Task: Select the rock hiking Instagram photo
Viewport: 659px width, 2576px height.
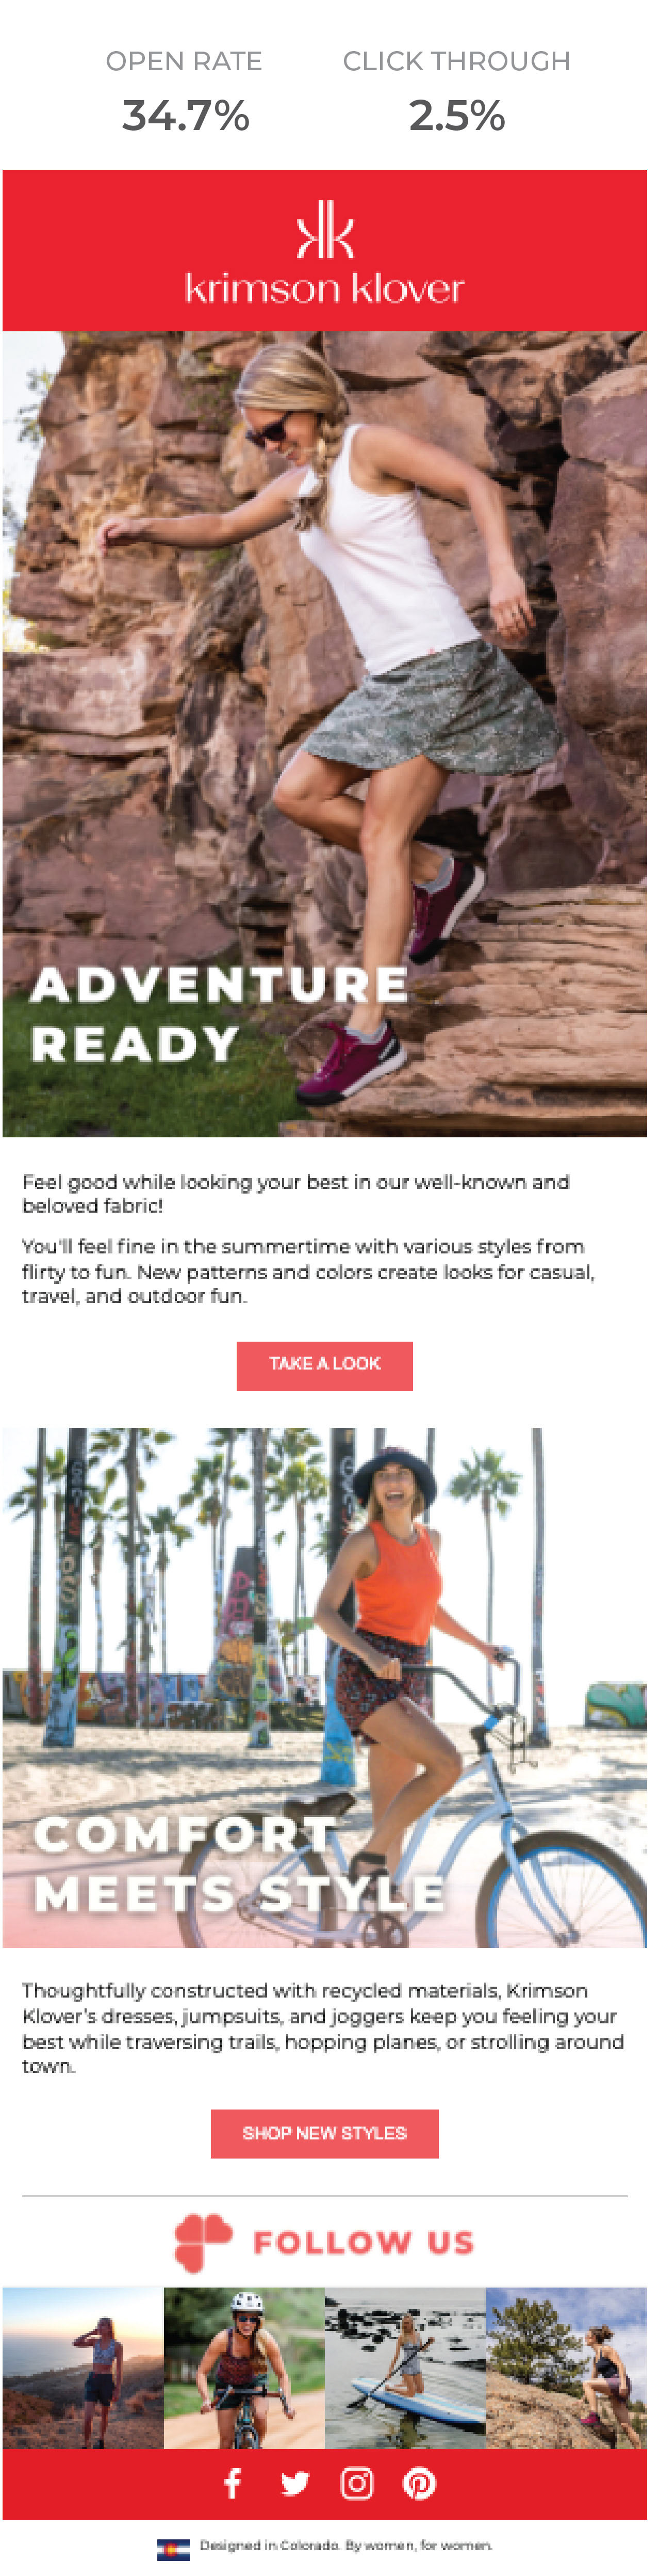Action: point(567,2367)
